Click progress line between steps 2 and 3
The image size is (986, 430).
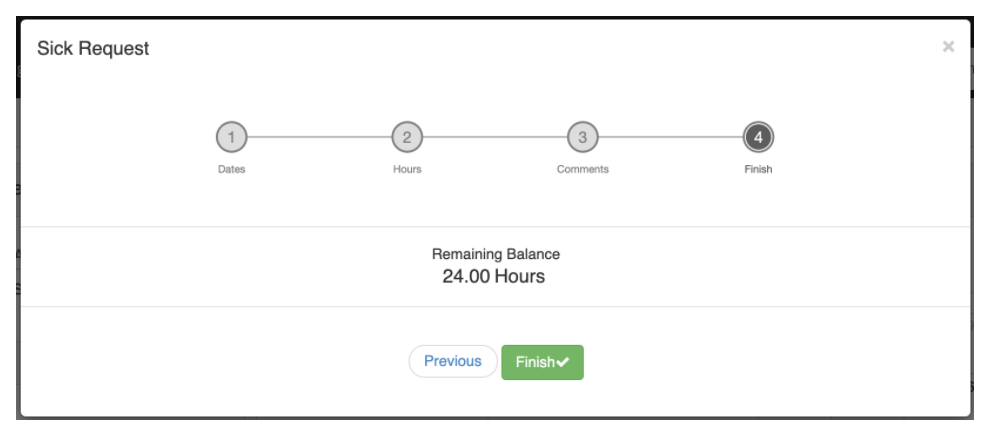click(x=495, y=137)
